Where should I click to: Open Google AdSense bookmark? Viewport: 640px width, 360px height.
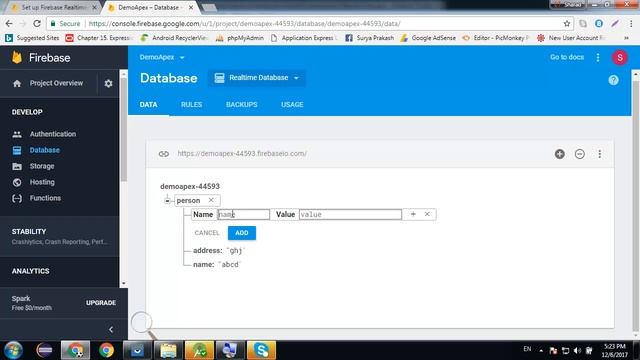pos(428,38)
